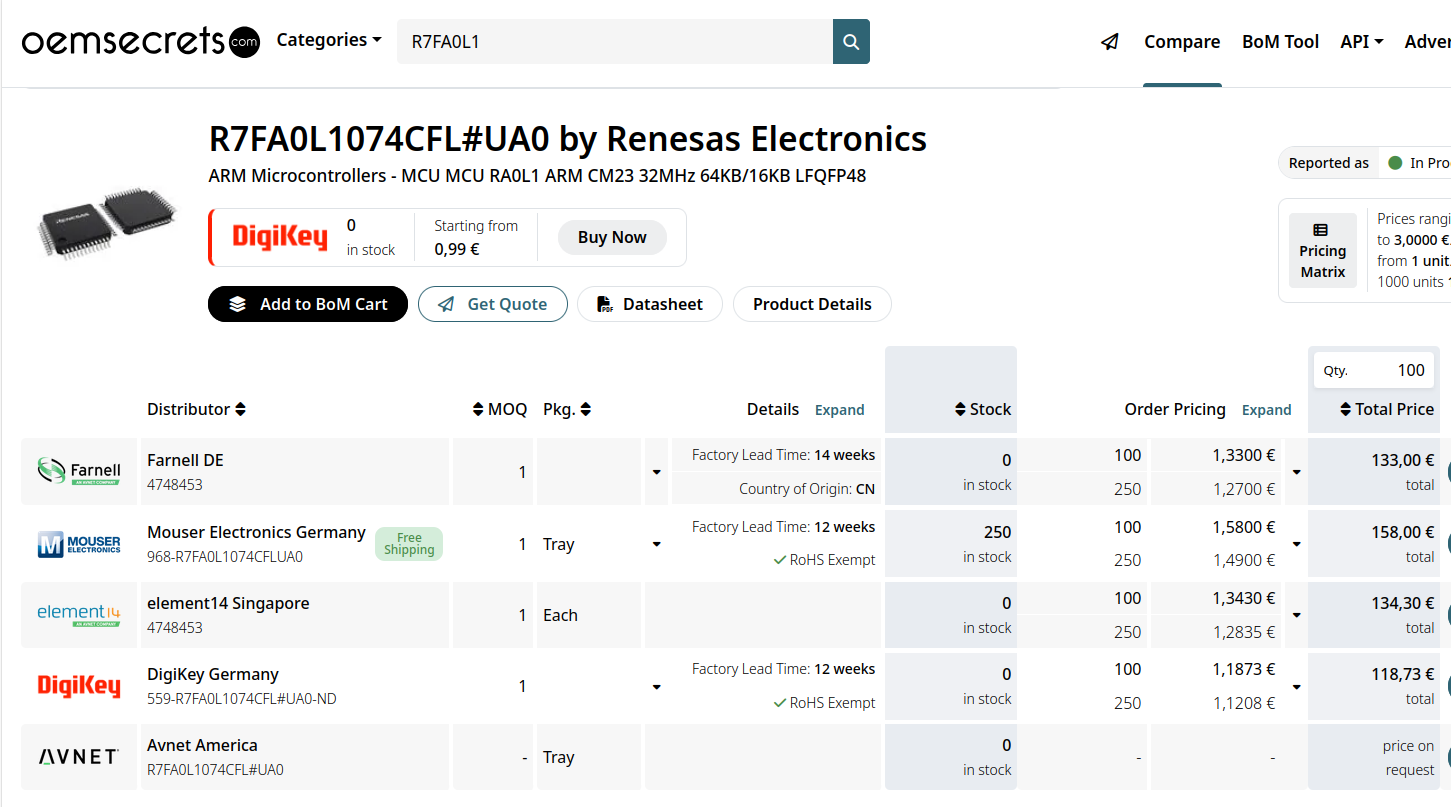
Task: Click the DigiKey logo in featured offer
Action: pyautogui.click(x=280, y=237)
